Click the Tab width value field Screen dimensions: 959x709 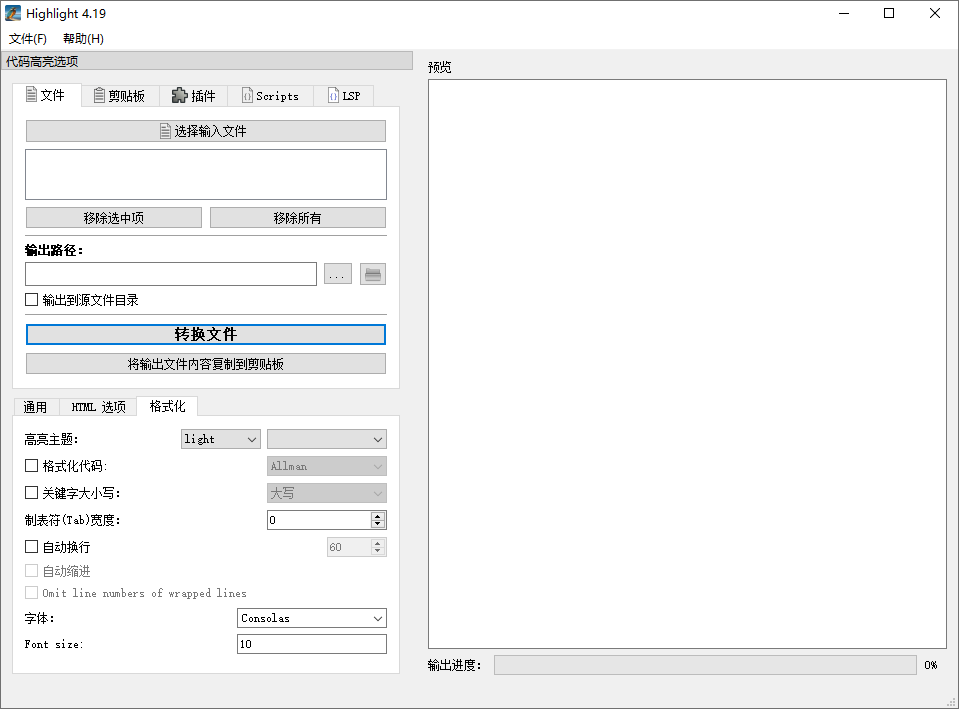[319, 520]
